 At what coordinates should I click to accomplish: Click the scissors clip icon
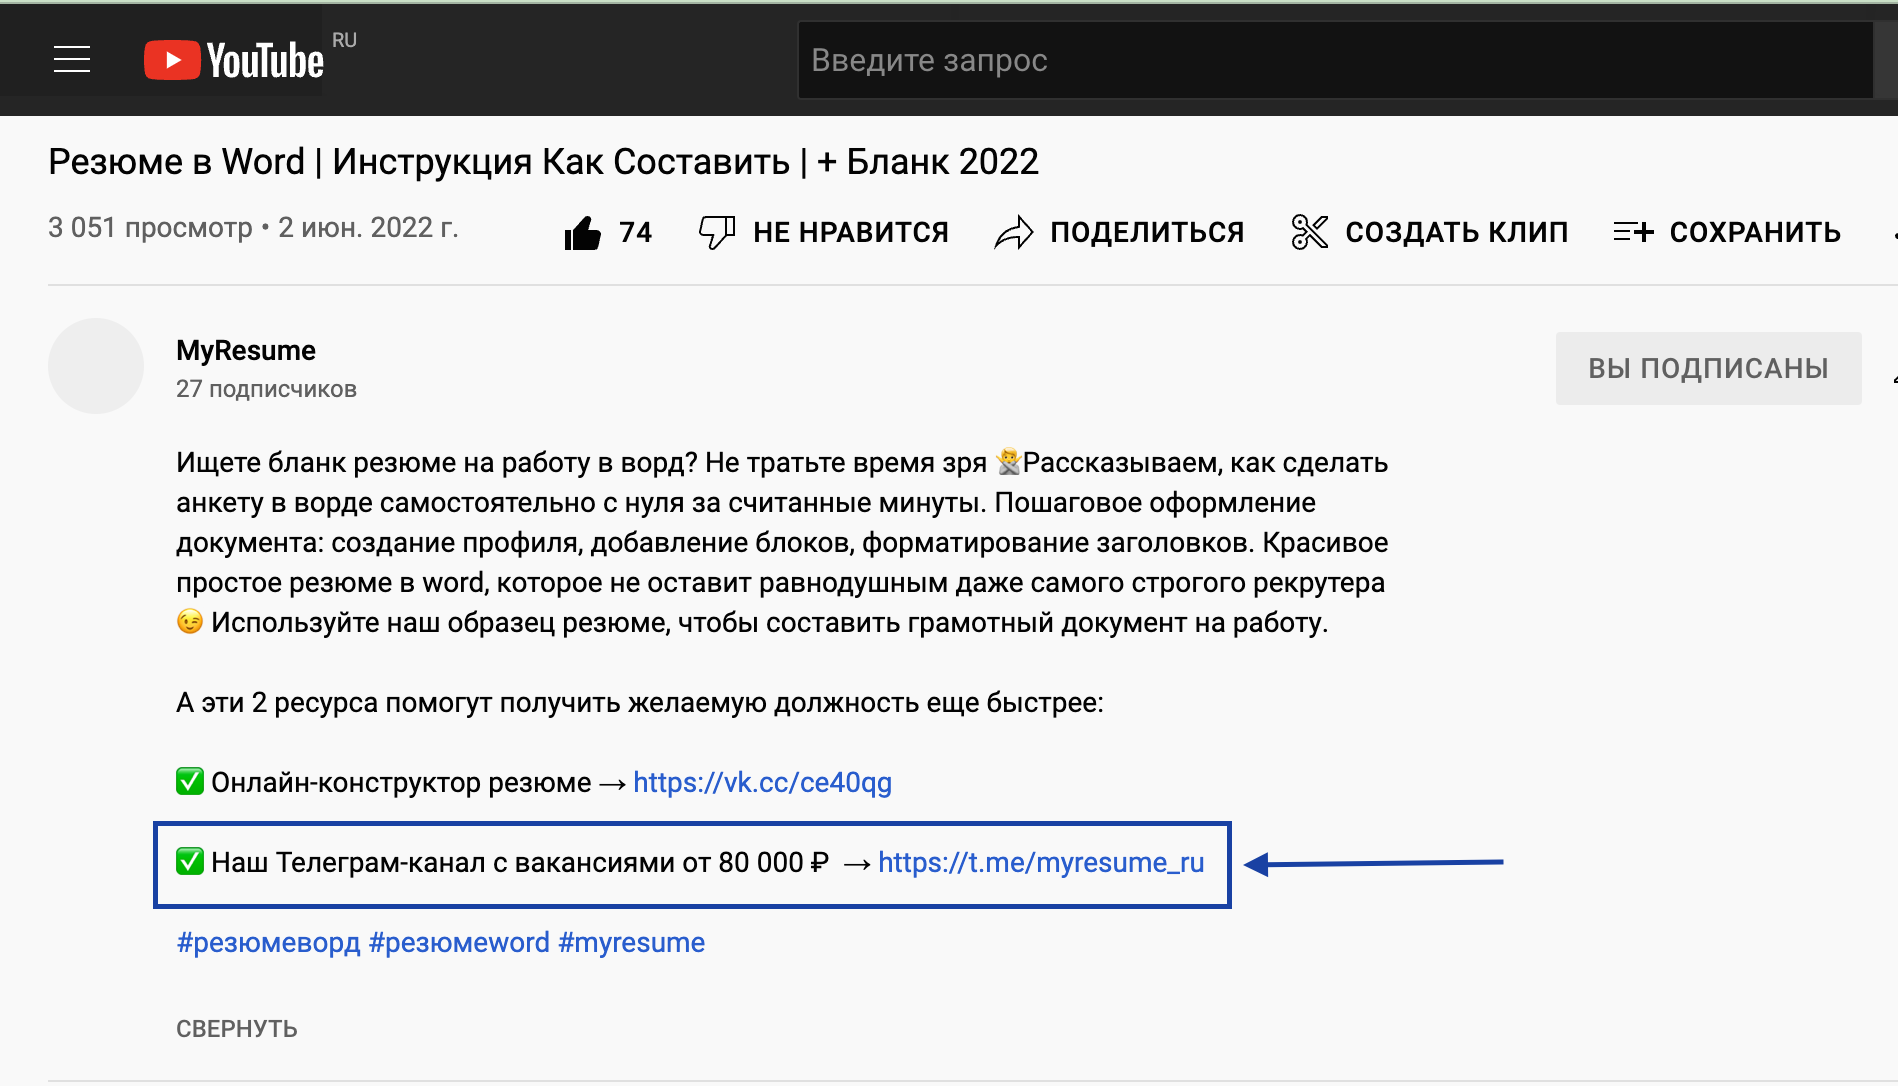pyautogui.click(x=1309, y=233)
